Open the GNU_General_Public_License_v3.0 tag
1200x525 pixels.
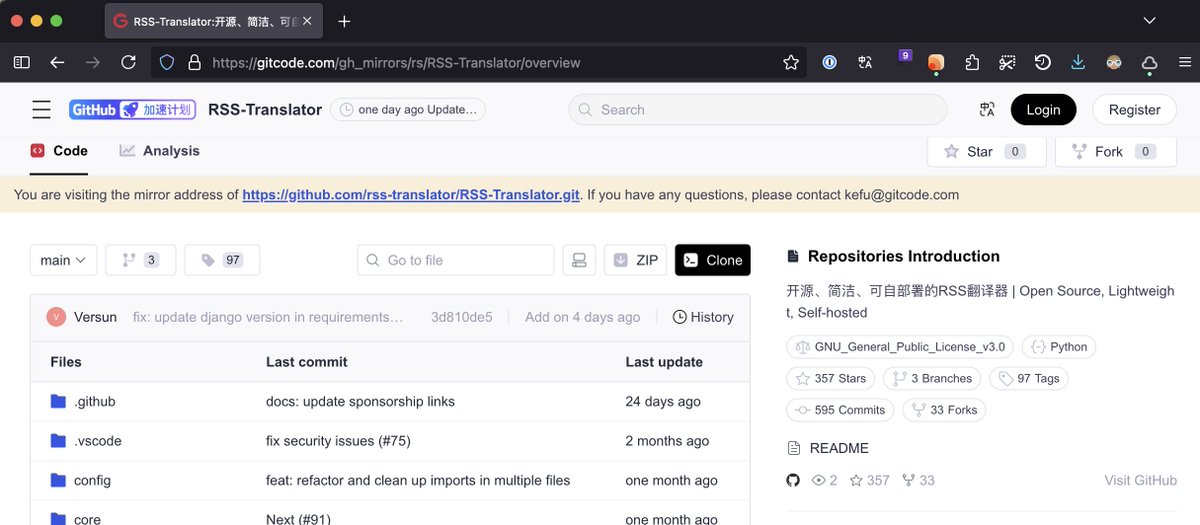(x=900, y=347)
